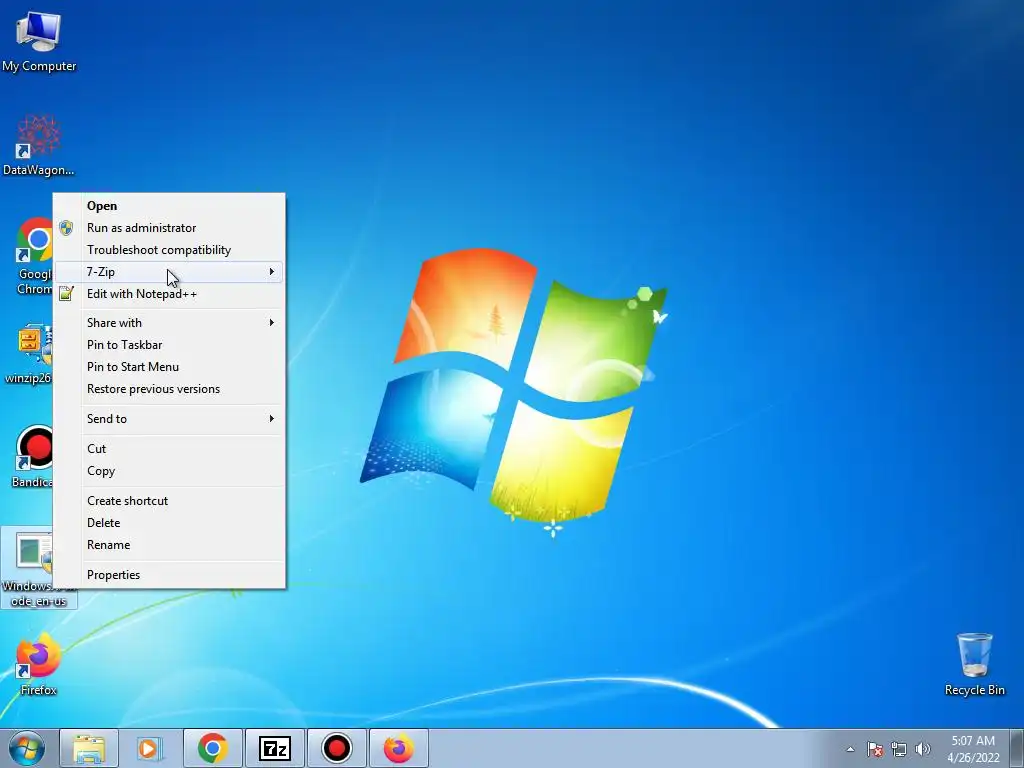Screen dimensions: 1024x768
Task: Select the Firefox desktop shortcut
Action: (39, 664)
